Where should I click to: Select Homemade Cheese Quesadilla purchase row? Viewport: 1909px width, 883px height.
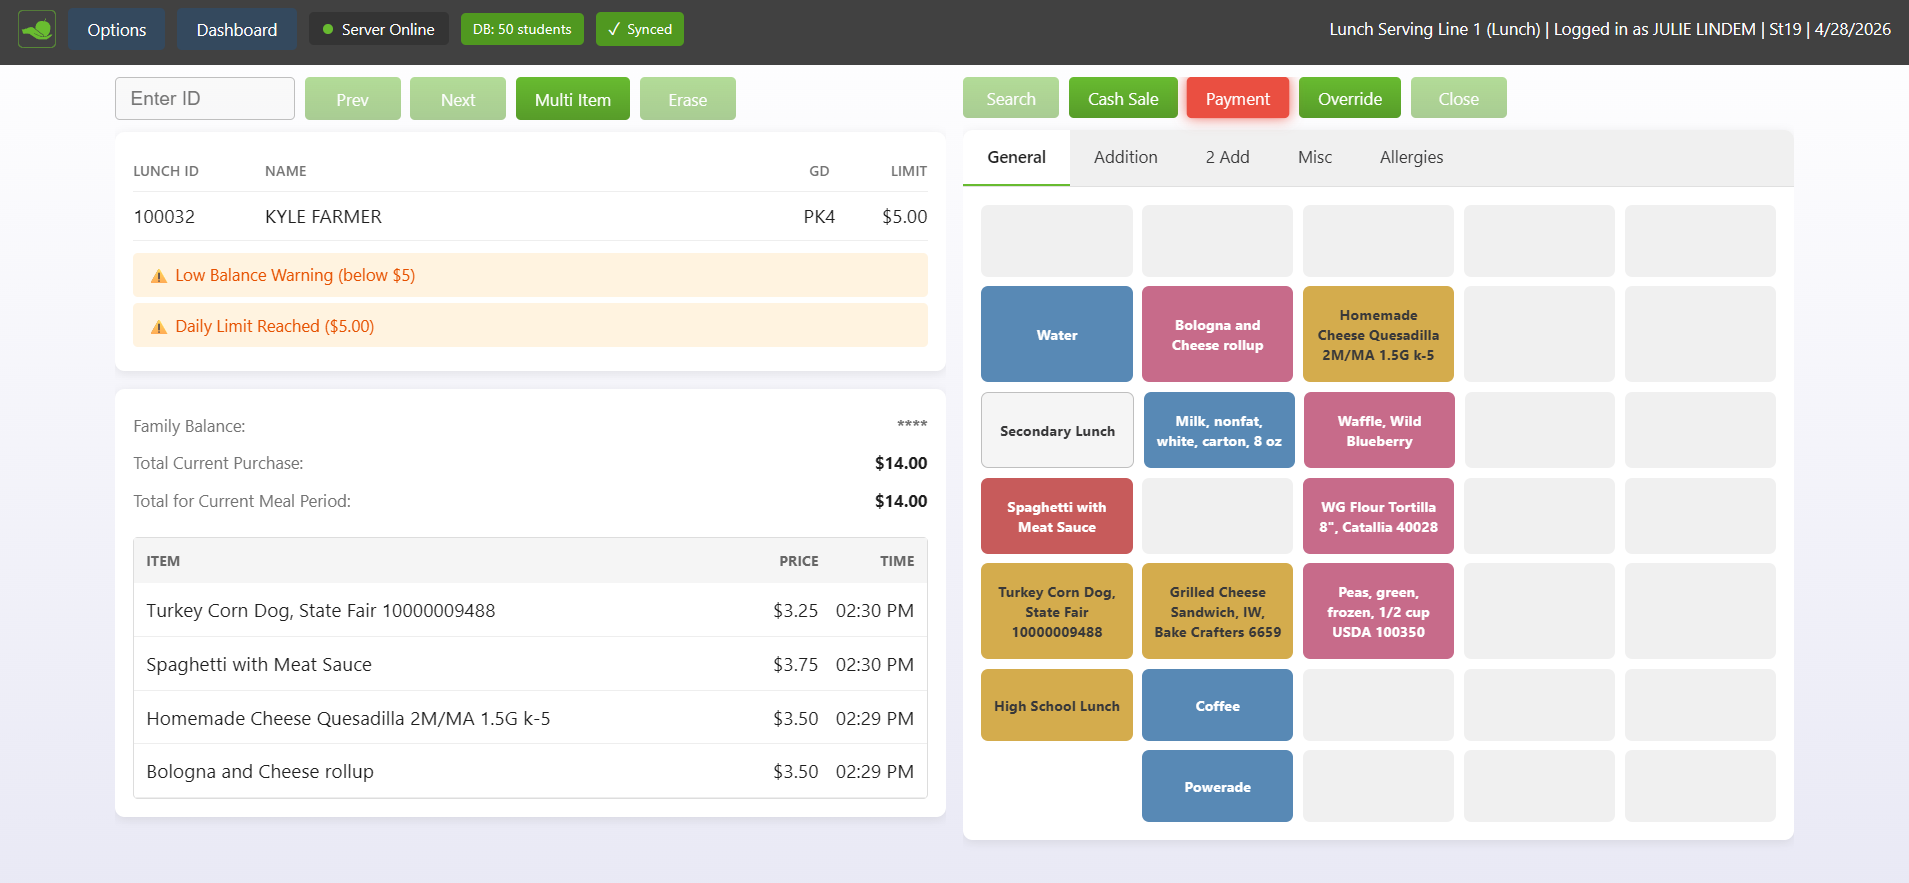tap(530, 718)
